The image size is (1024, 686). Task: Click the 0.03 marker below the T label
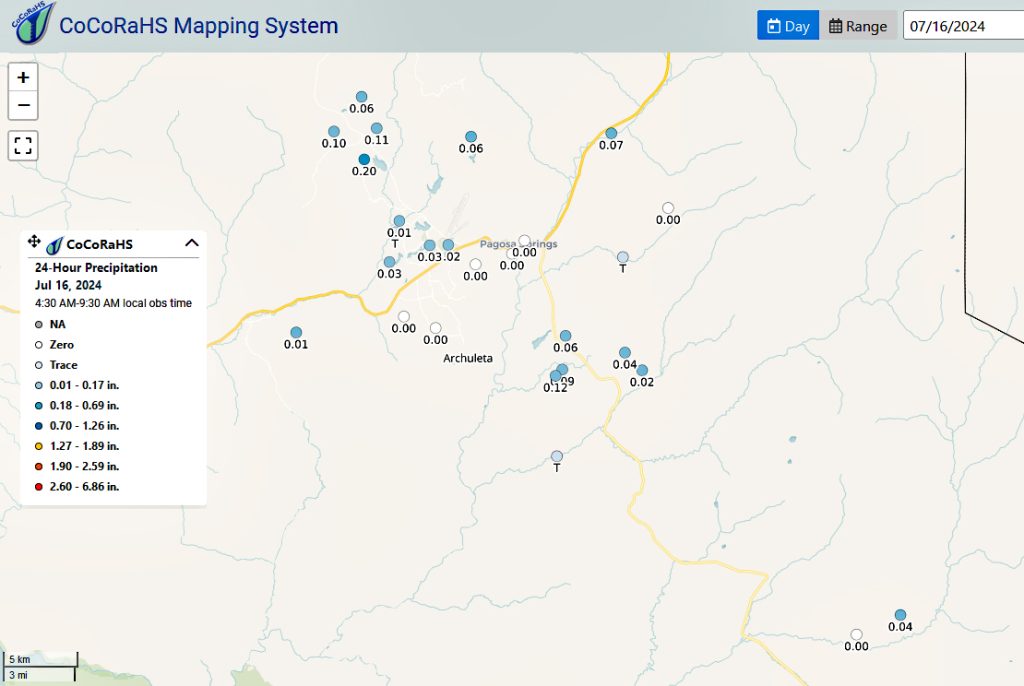[x=390, y=262]
